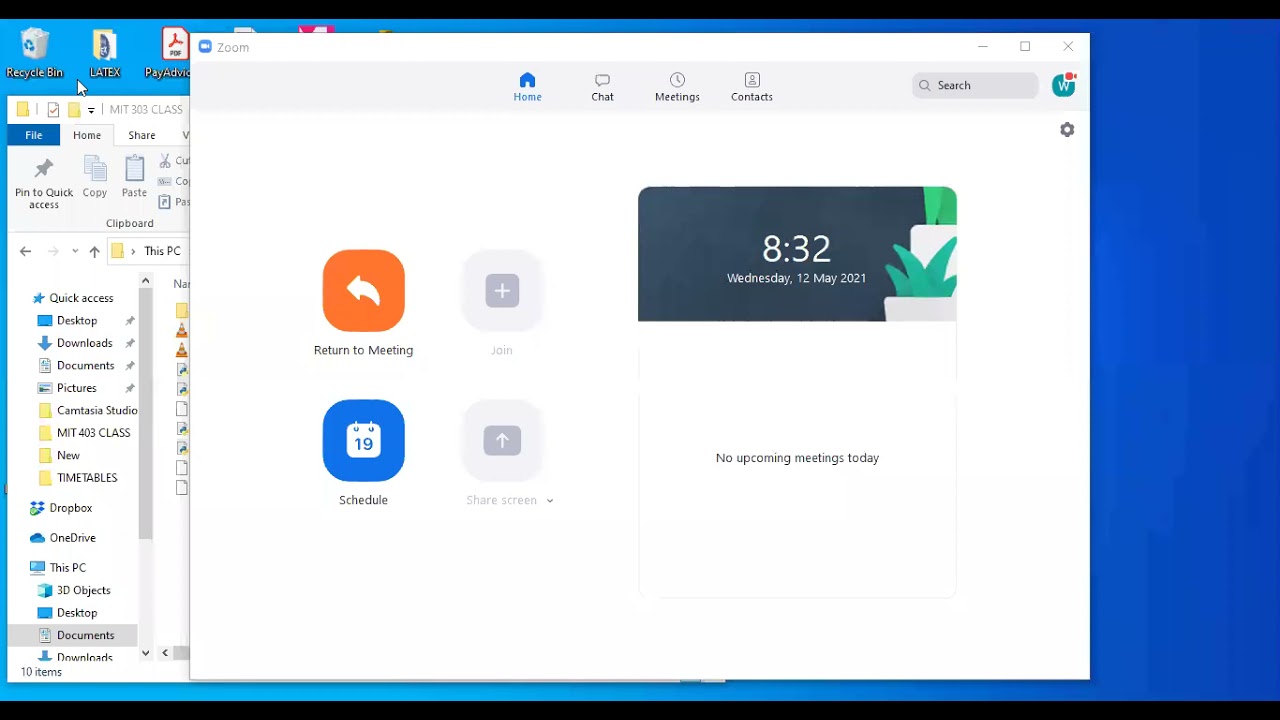Open recent locations dropdown in Explorer

[x=74, y=252]
